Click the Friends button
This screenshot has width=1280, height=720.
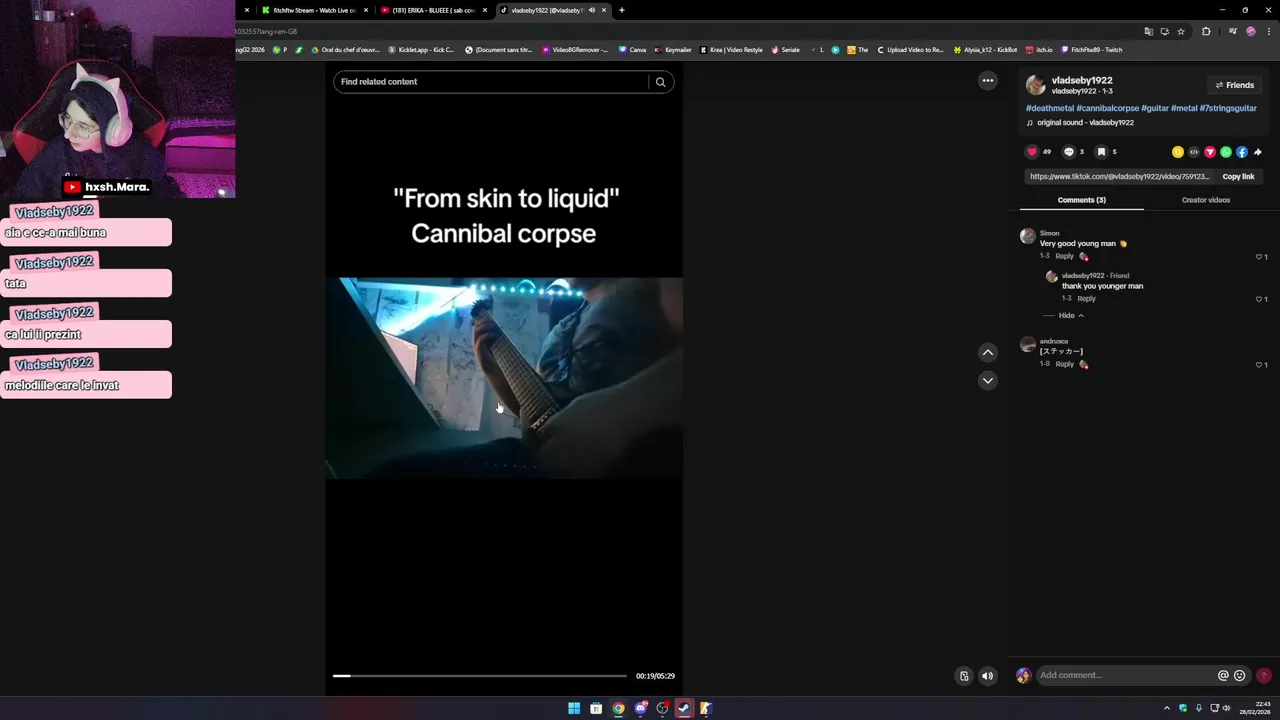pos(1234,85)
